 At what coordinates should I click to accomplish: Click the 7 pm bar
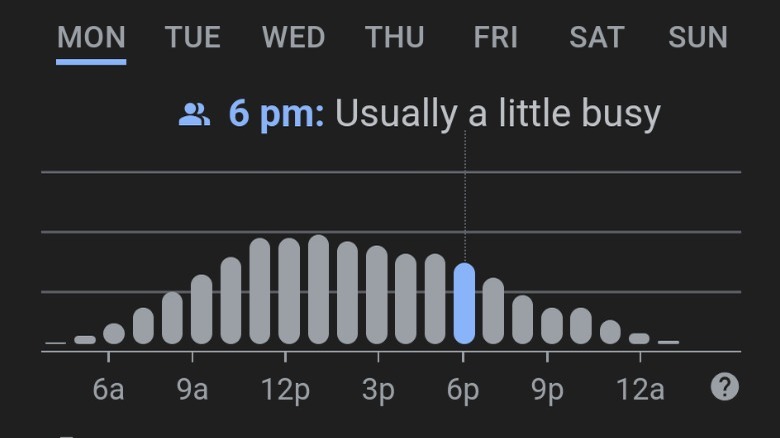tap(493, 311)
